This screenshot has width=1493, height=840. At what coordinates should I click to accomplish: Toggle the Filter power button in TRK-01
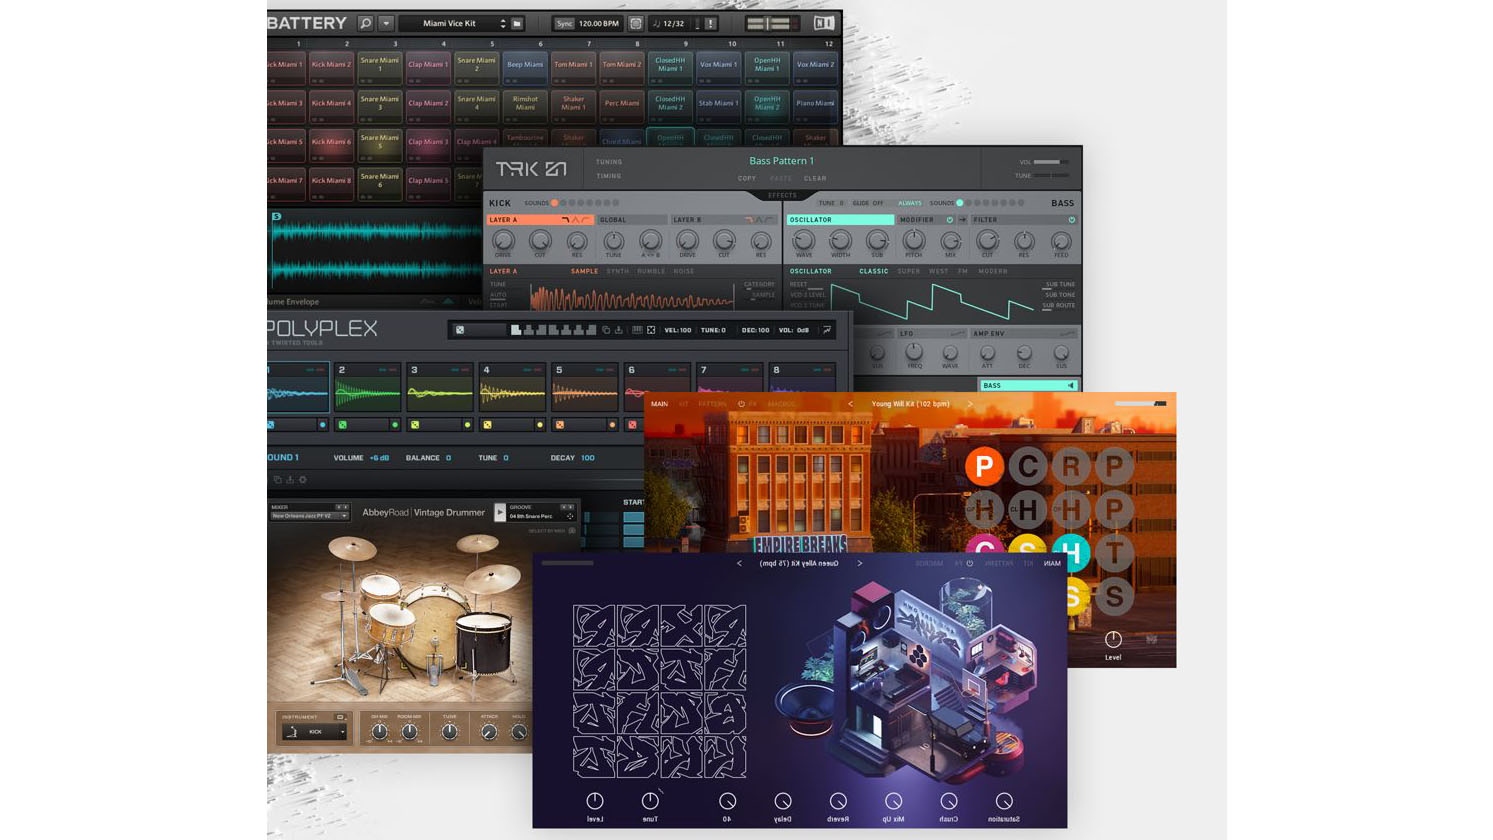pos(1071,220)
